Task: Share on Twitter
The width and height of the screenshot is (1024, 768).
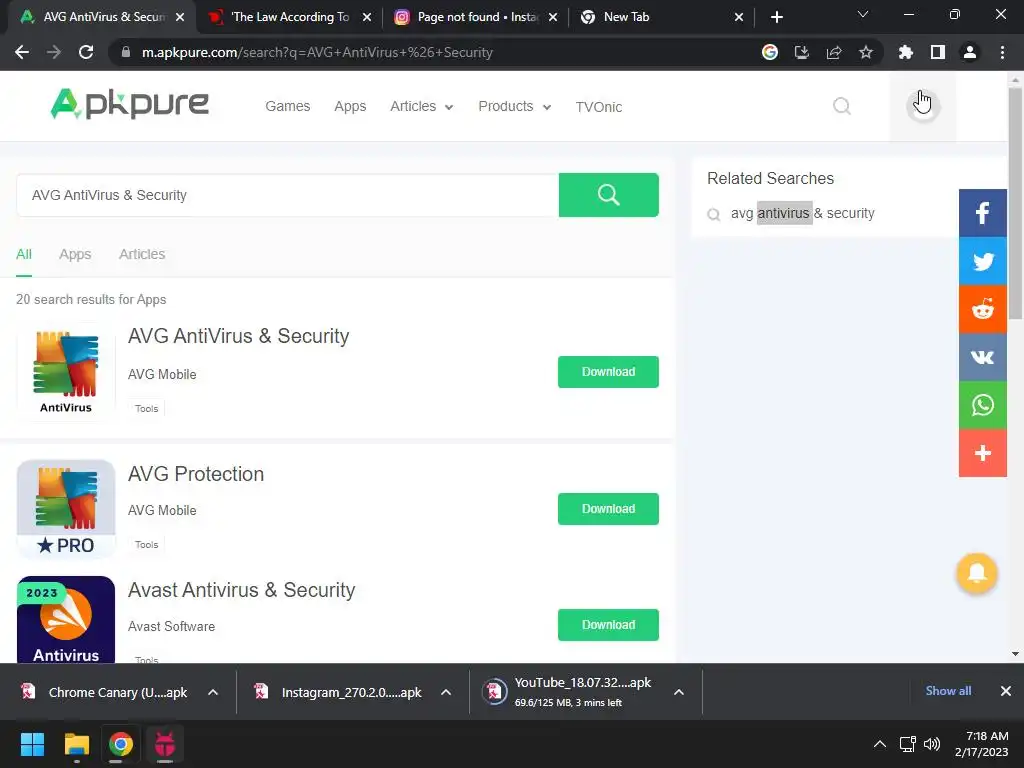Action: click(x=982, y=261)
